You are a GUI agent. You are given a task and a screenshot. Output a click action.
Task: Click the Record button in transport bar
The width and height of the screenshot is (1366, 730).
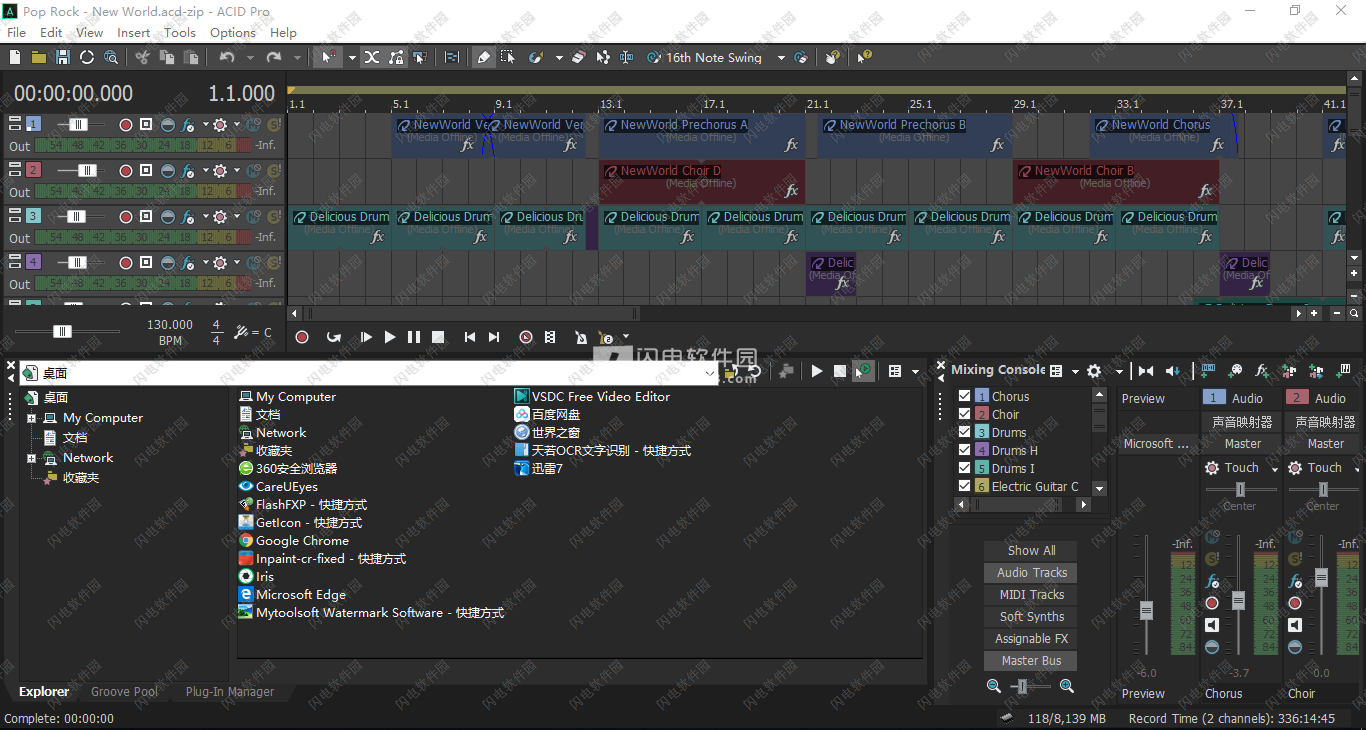pos(302,338)
